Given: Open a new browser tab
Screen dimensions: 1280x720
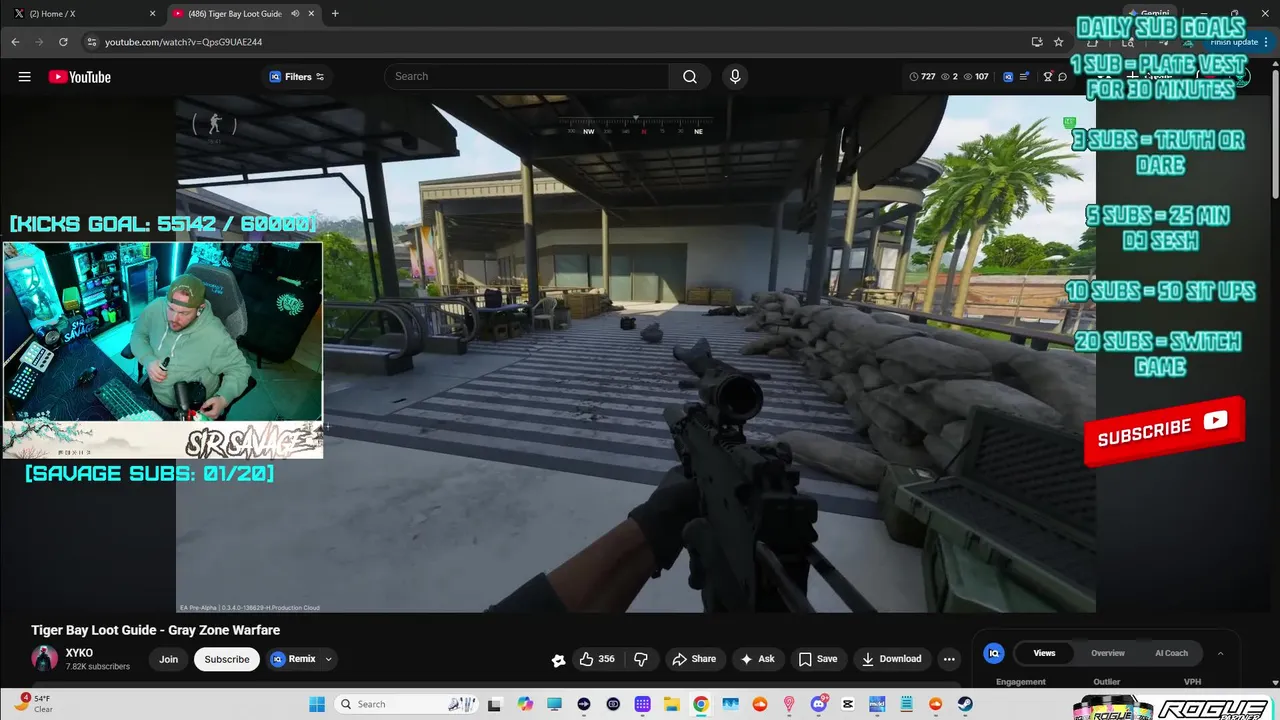Looking at the screenshot, I should [335, 14].
